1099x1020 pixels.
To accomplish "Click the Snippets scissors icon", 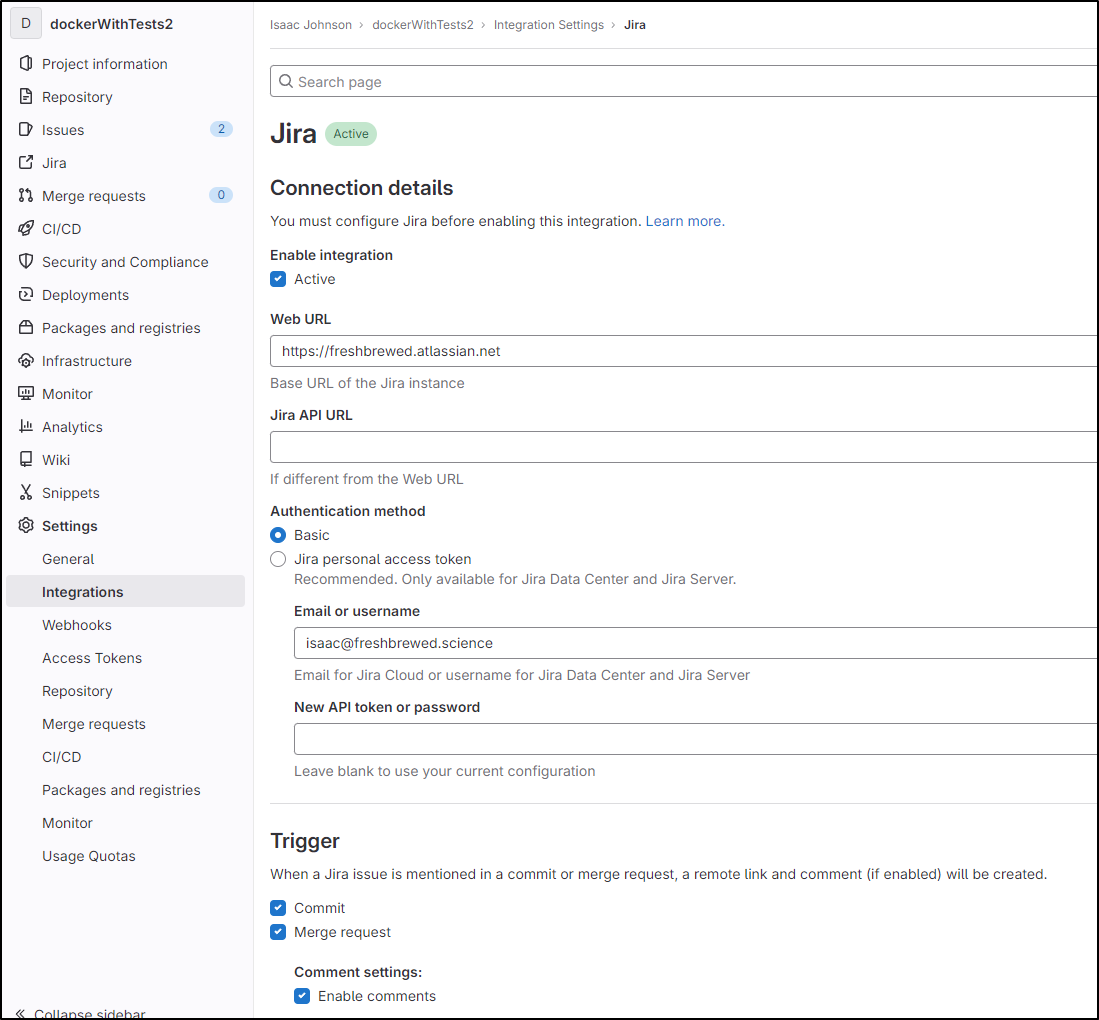I will tap(26, 492).
